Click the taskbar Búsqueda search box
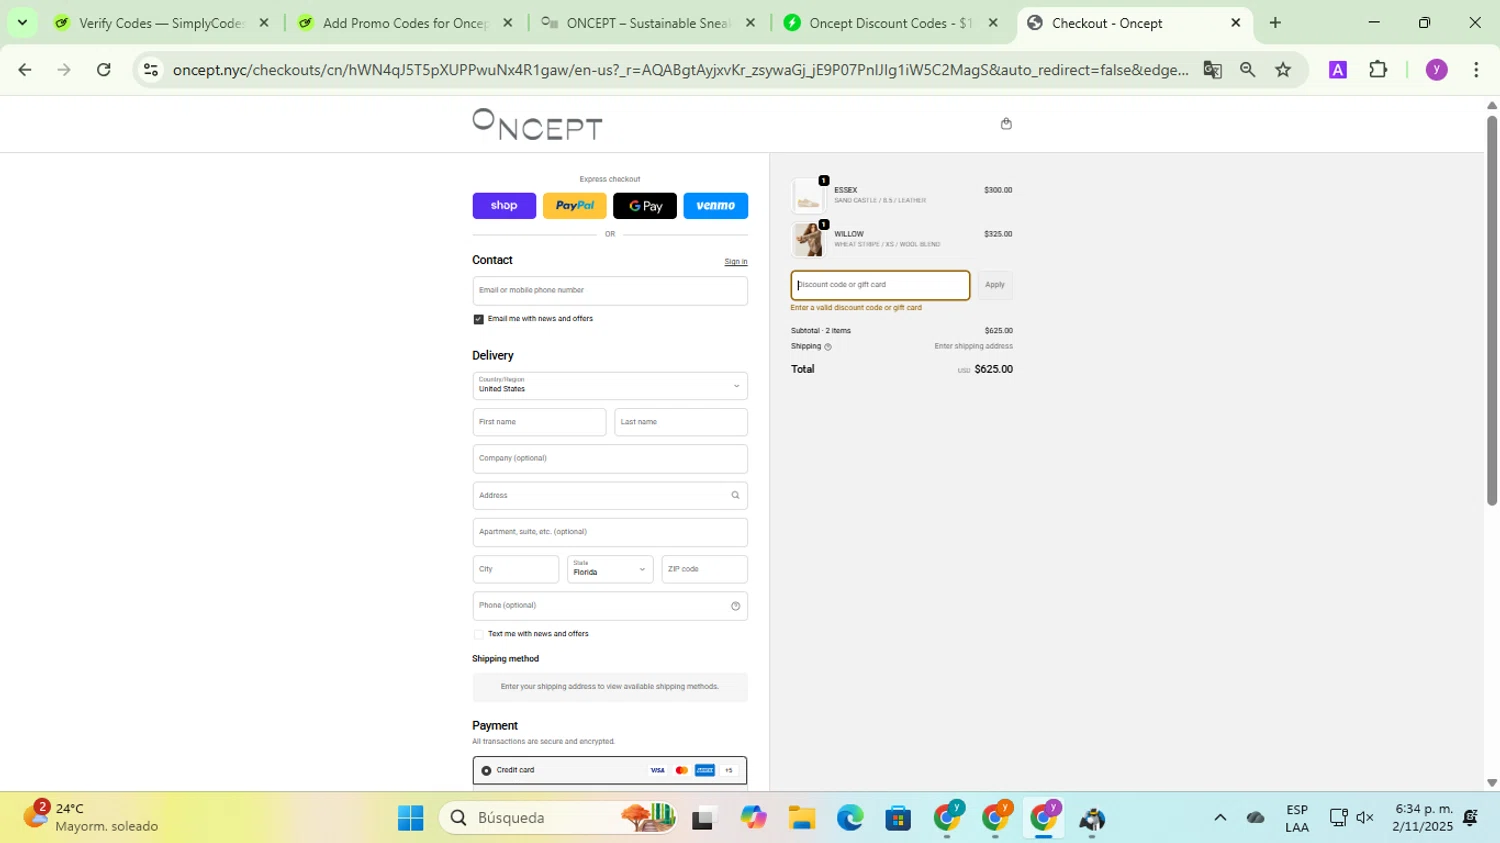 tap(558, 819)
